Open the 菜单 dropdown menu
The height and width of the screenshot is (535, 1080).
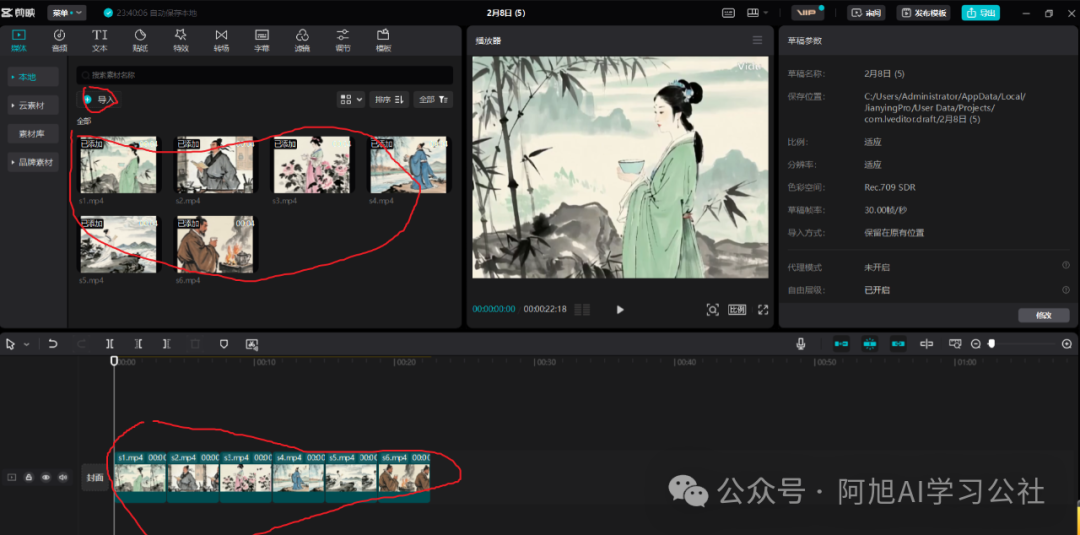point(67,12)
